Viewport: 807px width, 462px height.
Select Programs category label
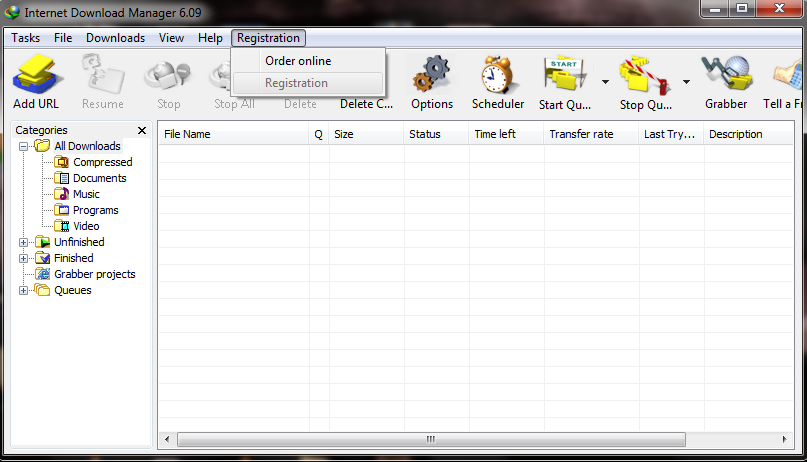click(95, 210)
